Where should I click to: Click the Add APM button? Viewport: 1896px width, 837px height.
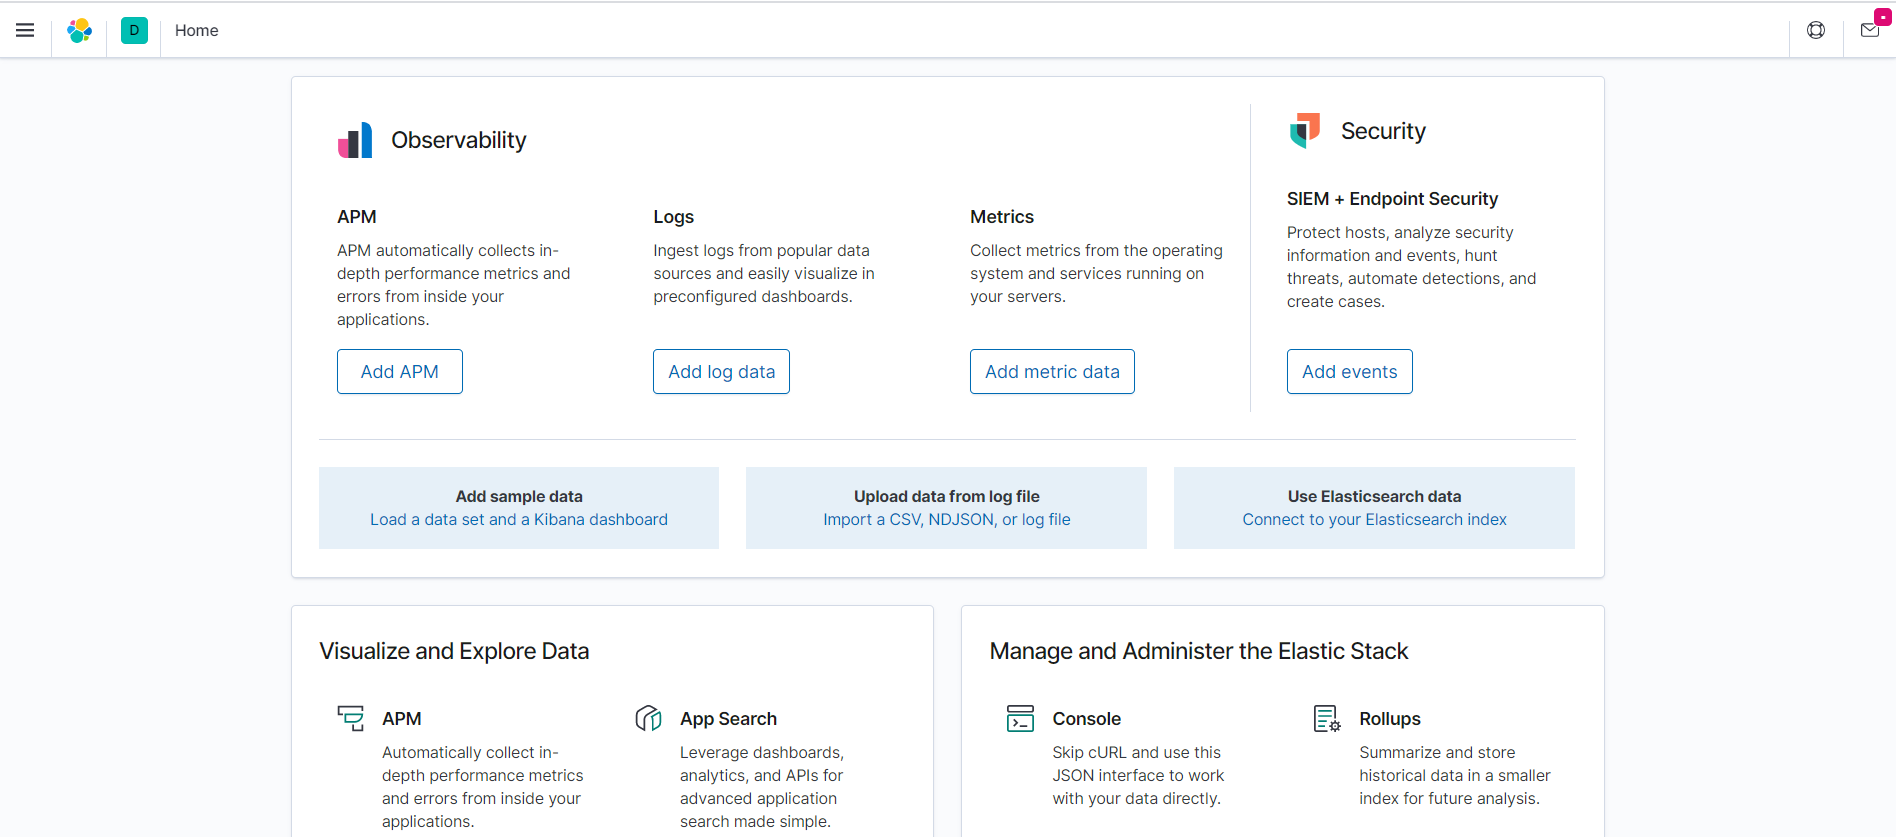[400, 371]
